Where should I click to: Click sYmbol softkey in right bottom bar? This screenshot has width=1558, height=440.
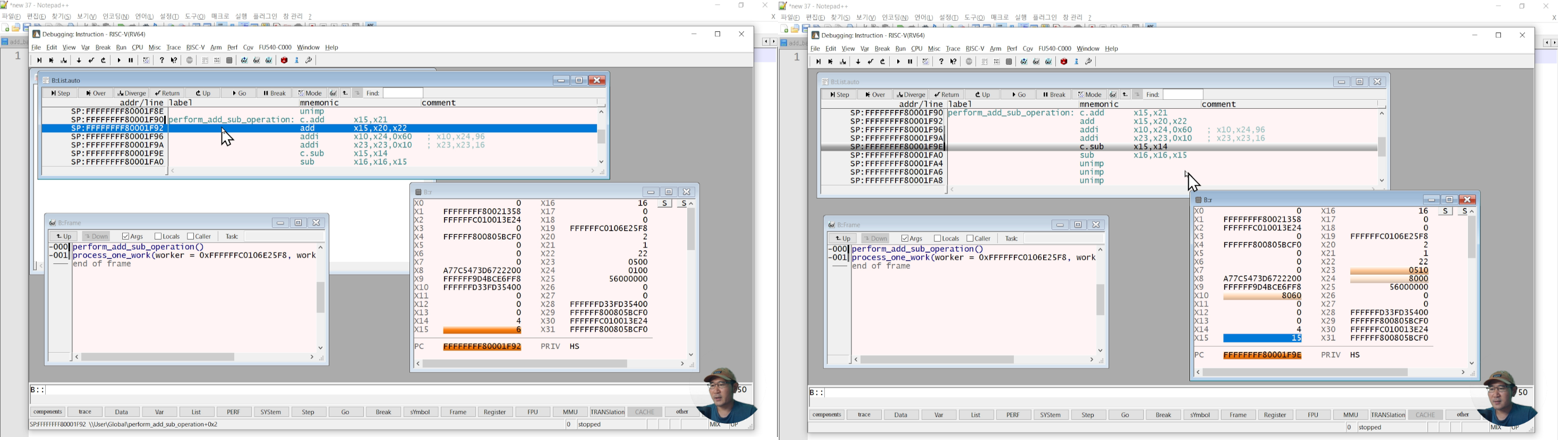click(1200, 414)
